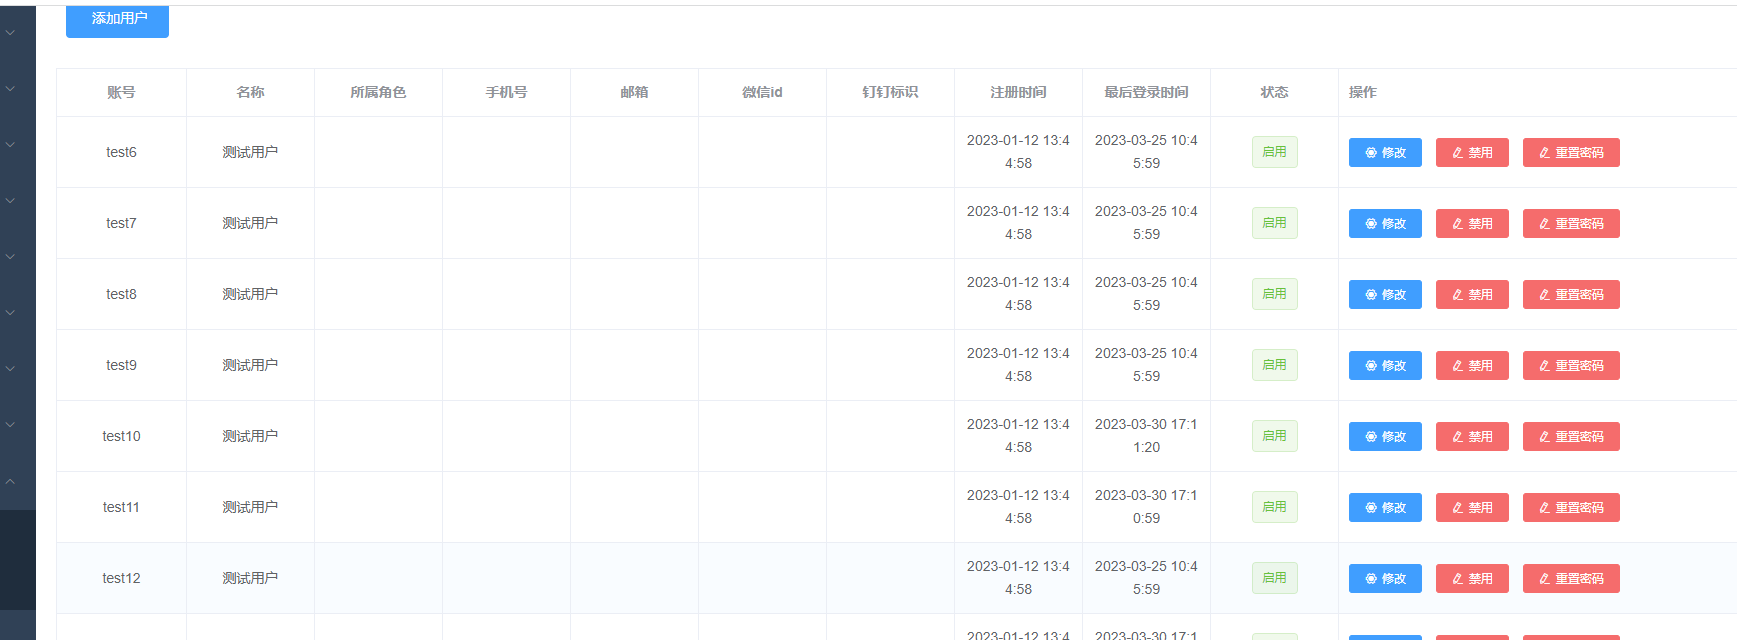Click 重置密码 for user test6

(x=1571, y=153)
